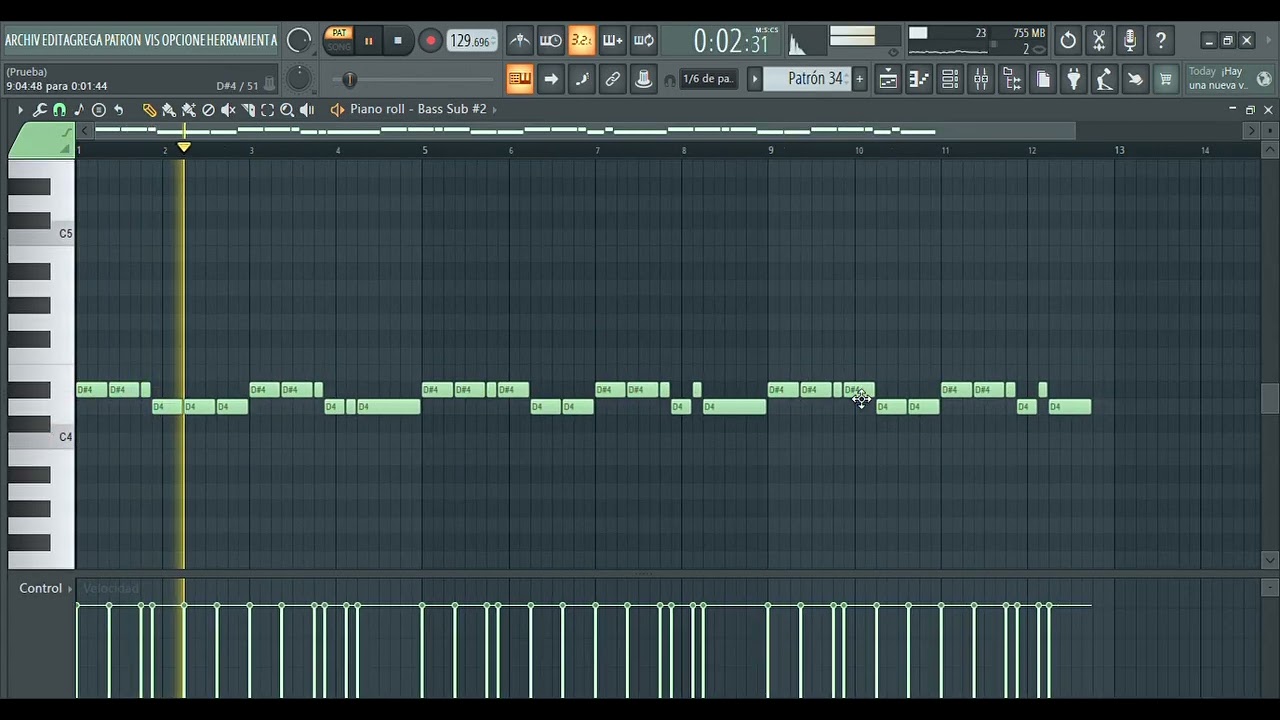Open the PATRON menu
1280x720 pixels.
(122, 40)
